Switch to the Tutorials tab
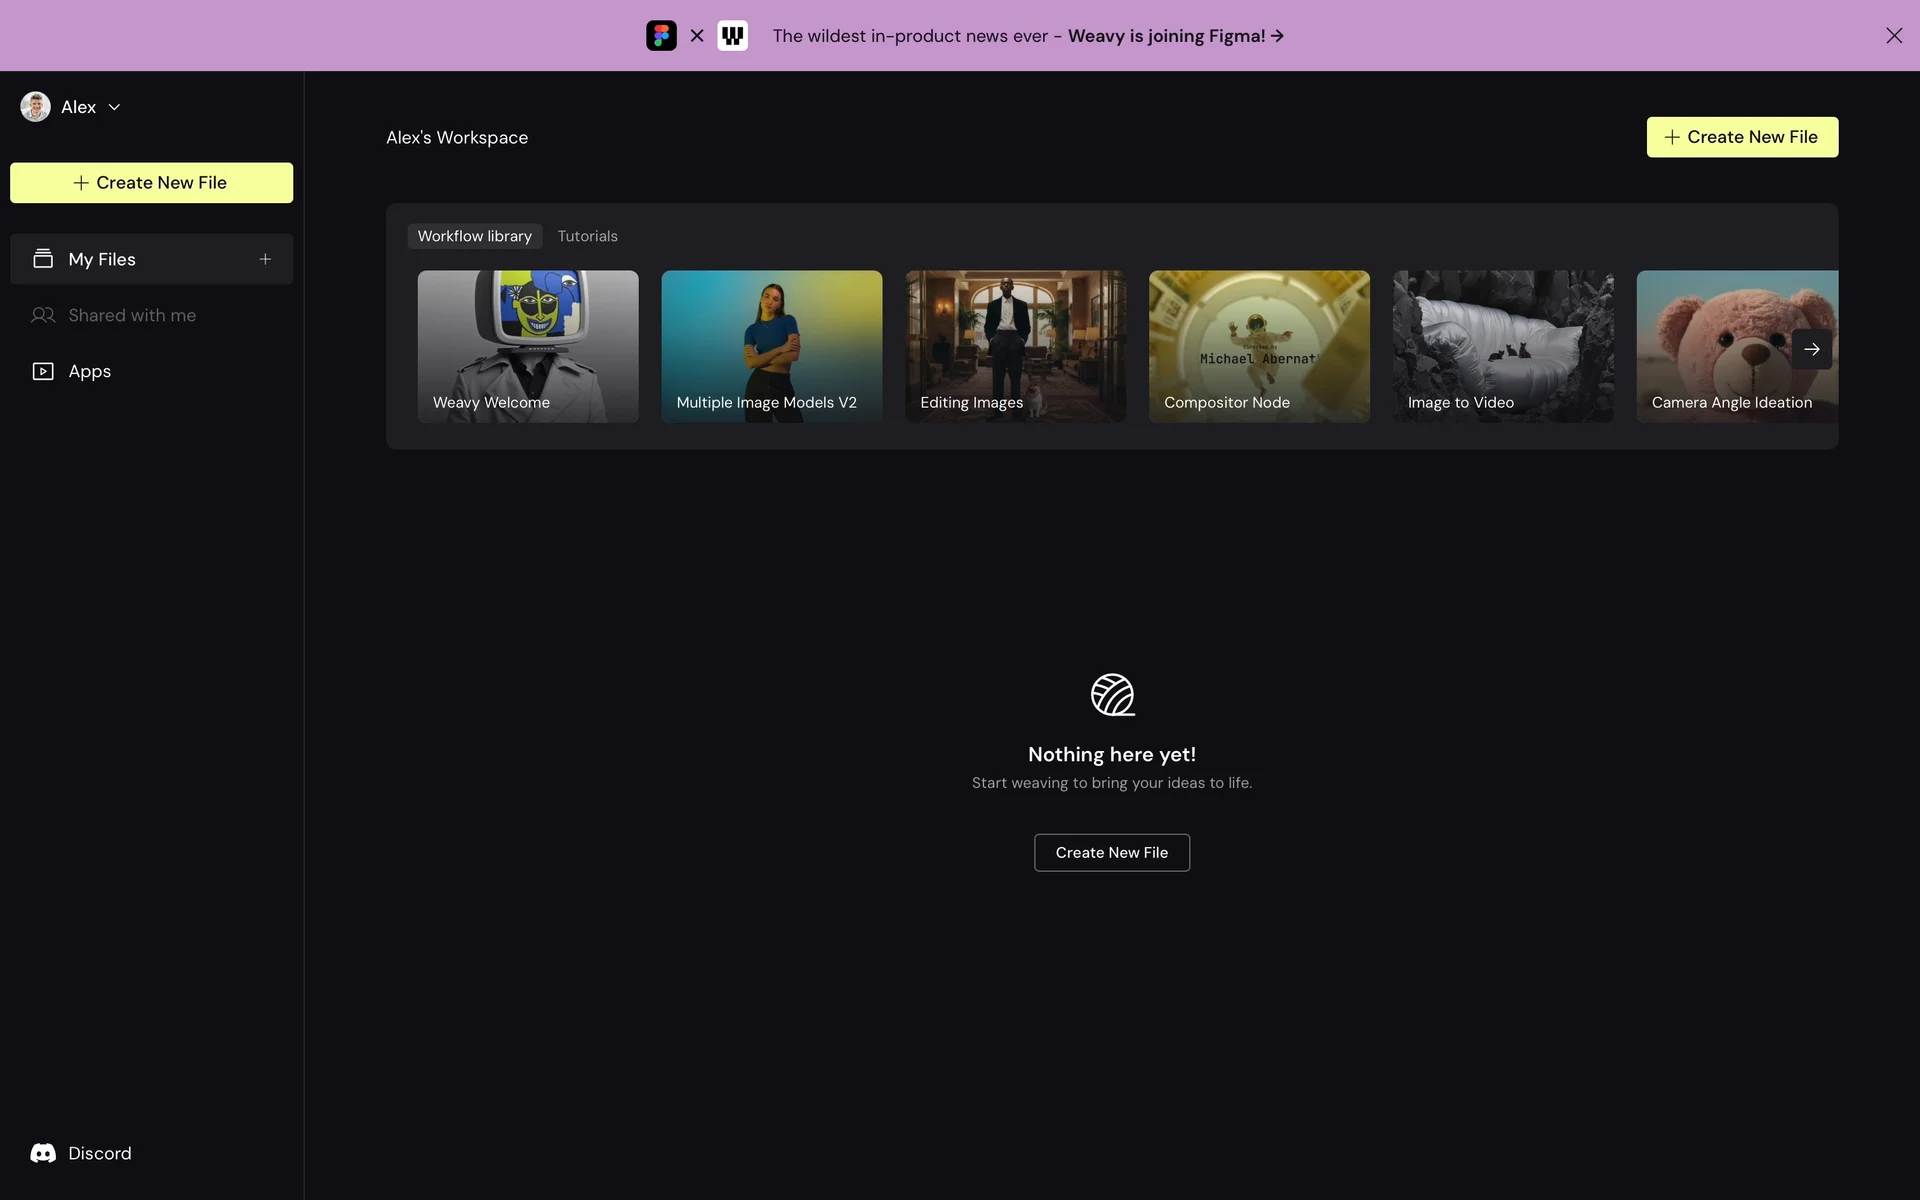The height and width of the screenshot is (1200, 1920). pos(587,236)
